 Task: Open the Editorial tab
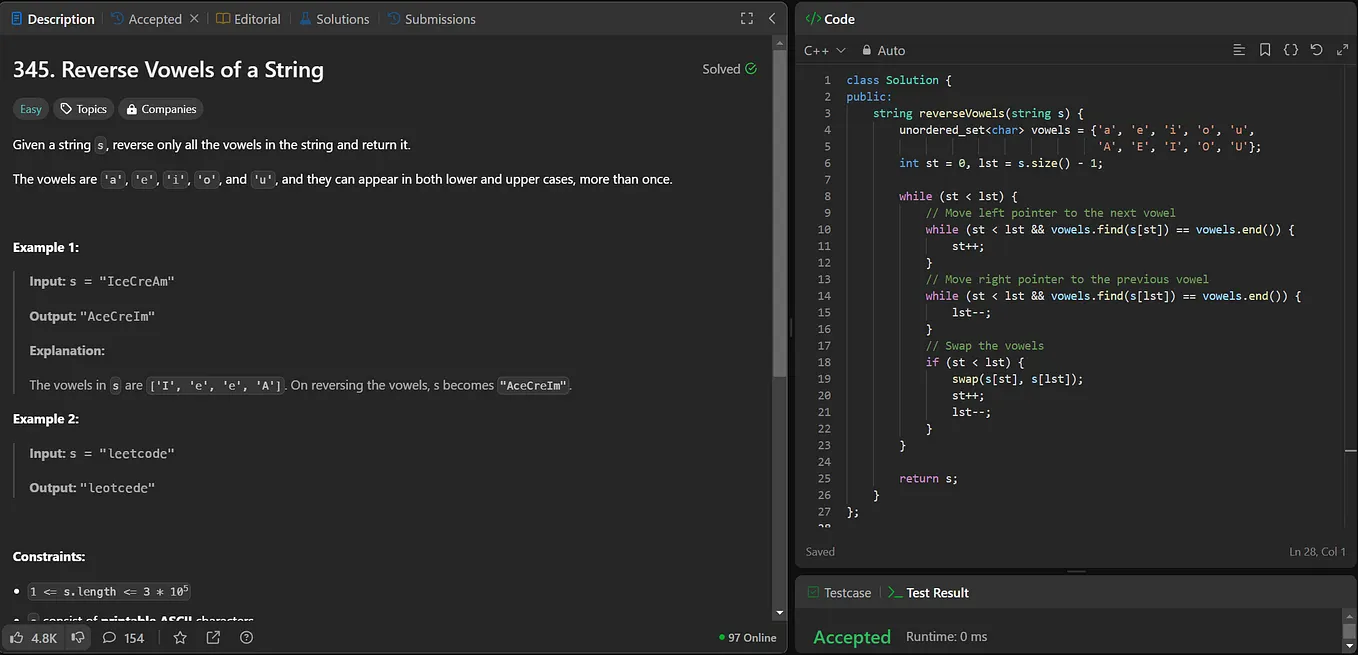pos(257,18)
